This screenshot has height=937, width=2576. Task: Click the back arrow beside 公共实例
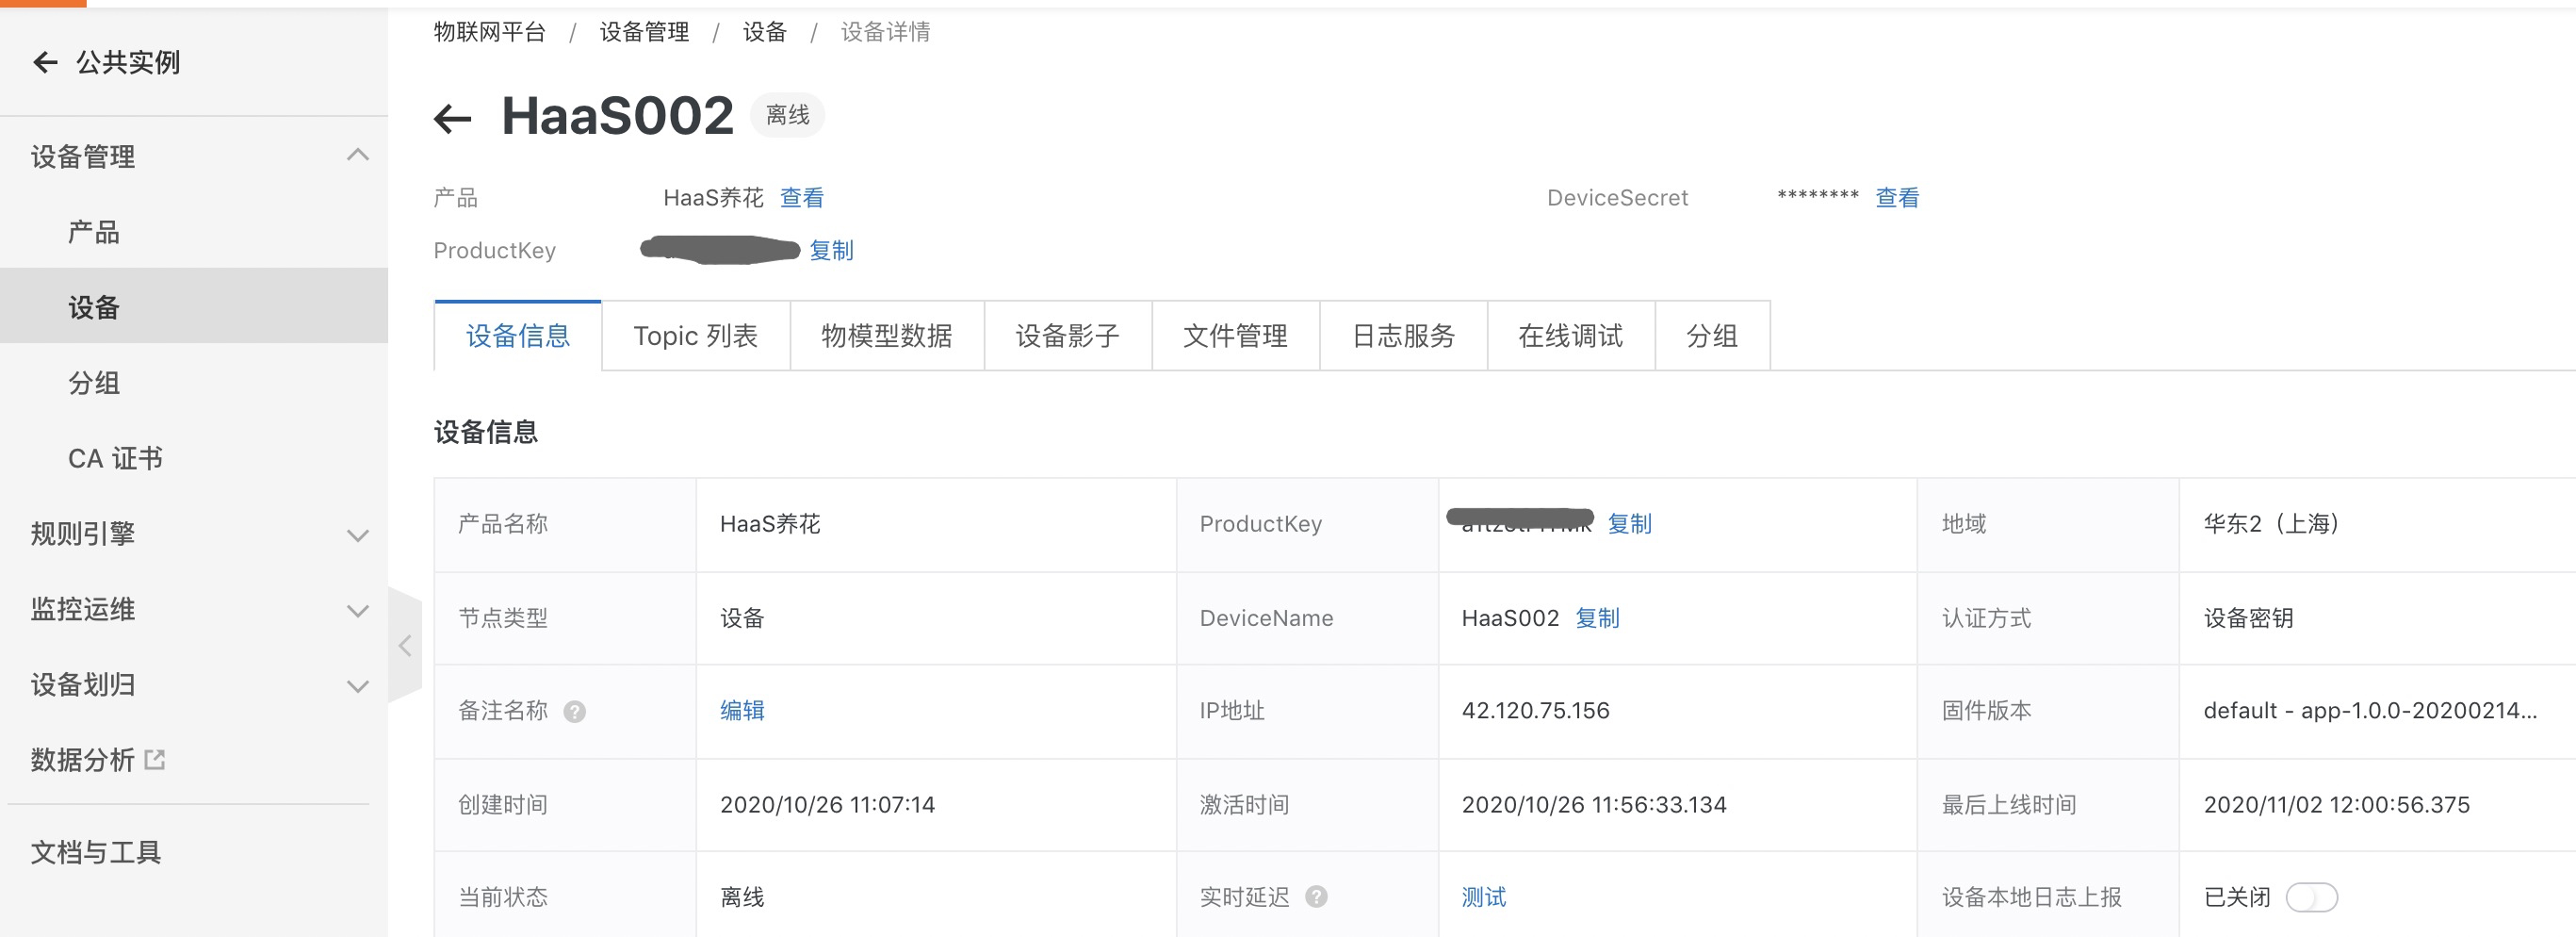(x=45, y=63)
